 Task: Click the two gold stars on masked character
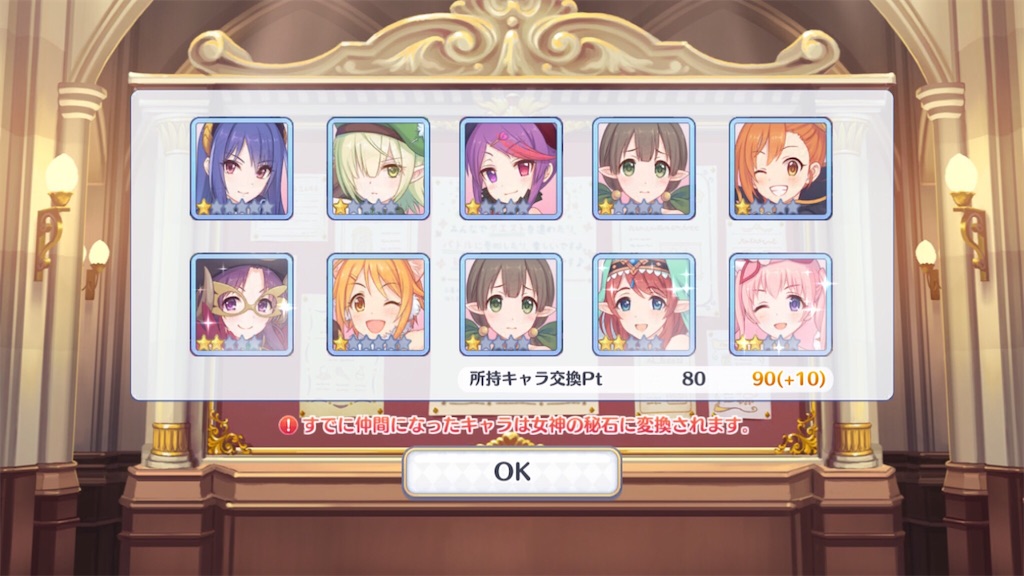211,344
